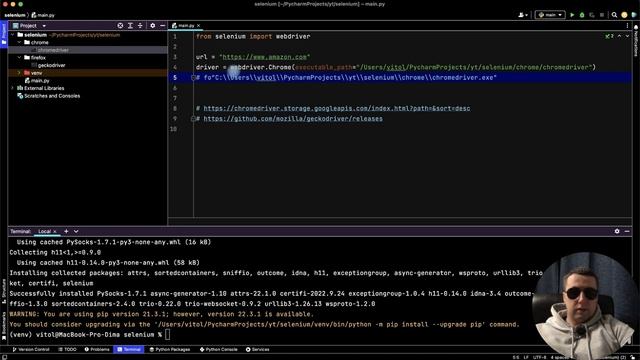Select opened file locate icon in Project panel
640x360 pixels.
(120, 25)
